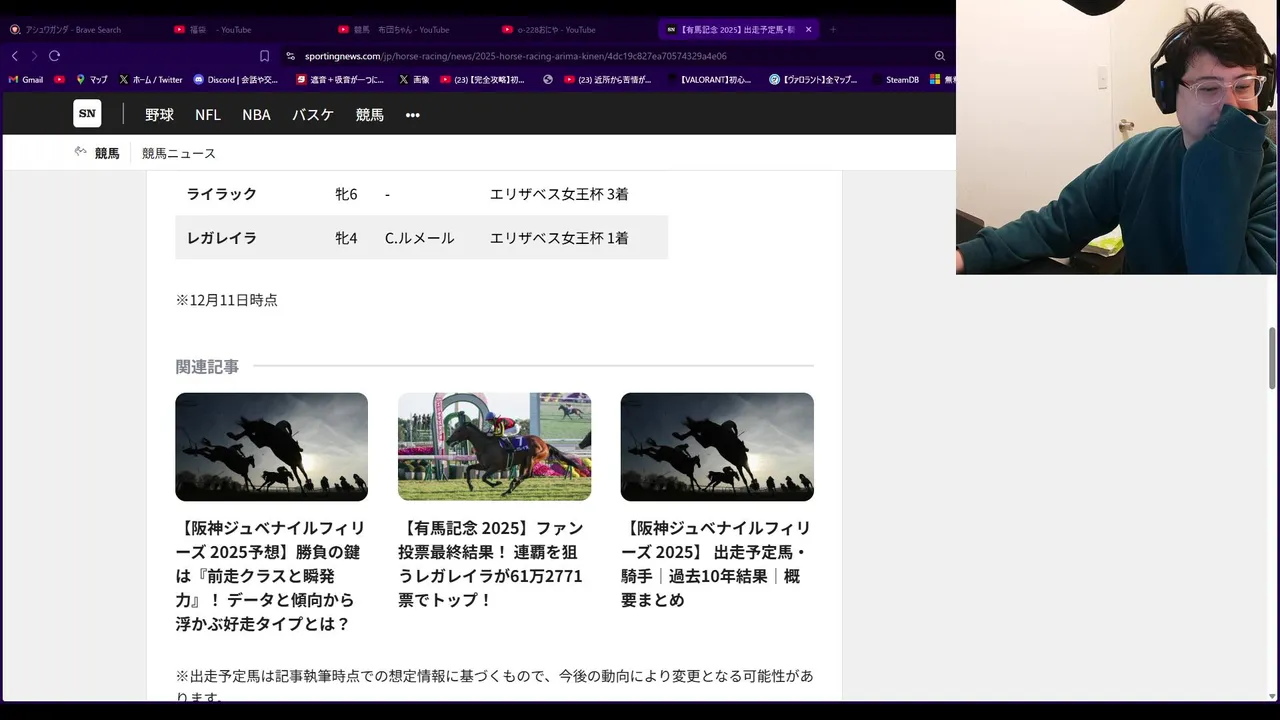1280x720 pixels.
Task: Bookmark this page with bookmark icon
Action: pyautogui.click(x=264, y=56)
